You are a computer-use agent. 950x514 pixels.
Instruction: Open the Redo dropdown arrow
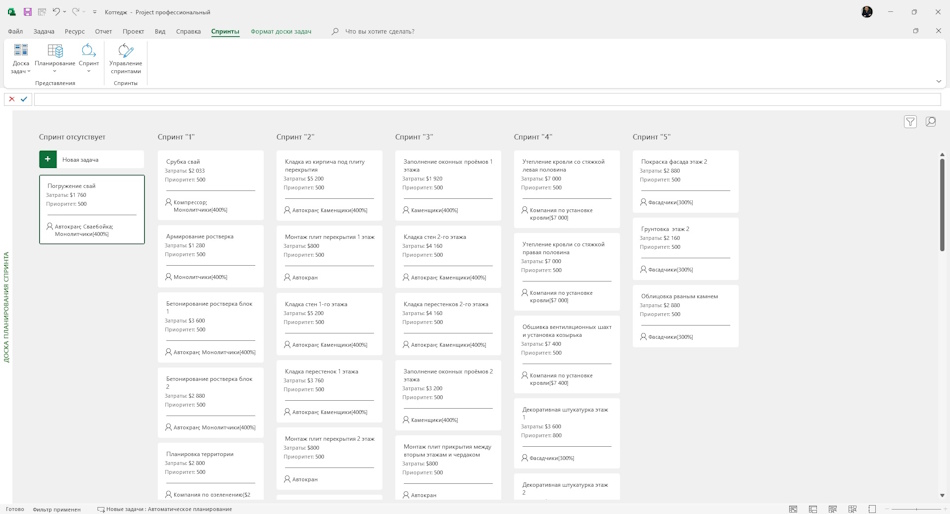click(84, 12)
